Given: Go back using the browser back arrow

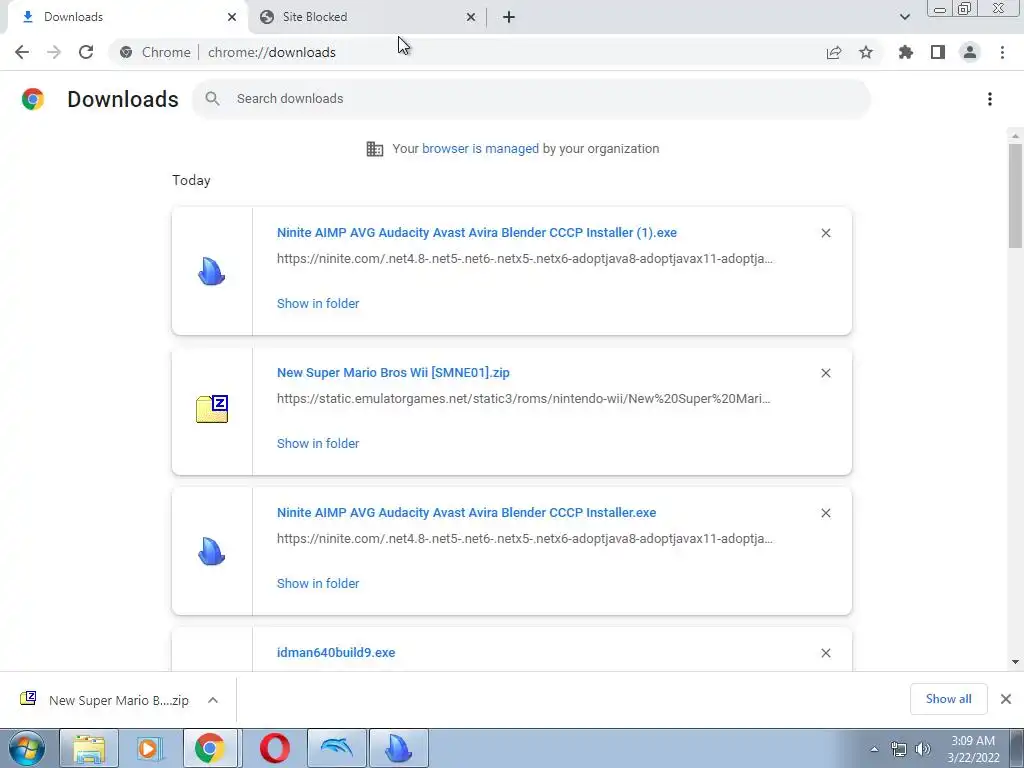Looking at the screenshot, I should pyautogui.click(x=22, y=52).
